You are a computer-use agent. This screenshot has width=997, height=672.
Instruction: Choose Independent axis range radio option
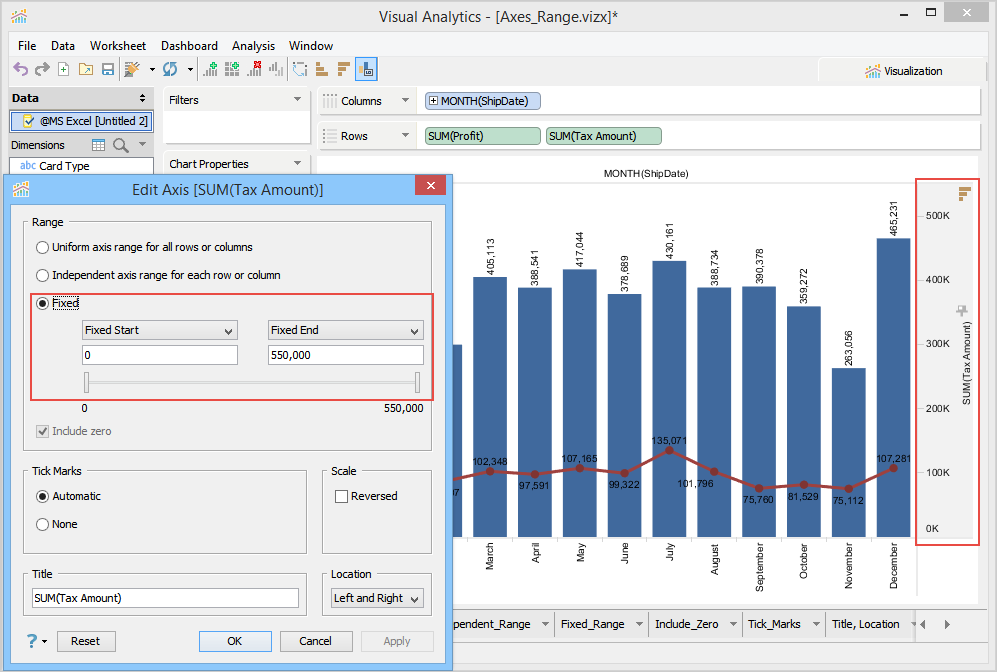click(42, 275)
